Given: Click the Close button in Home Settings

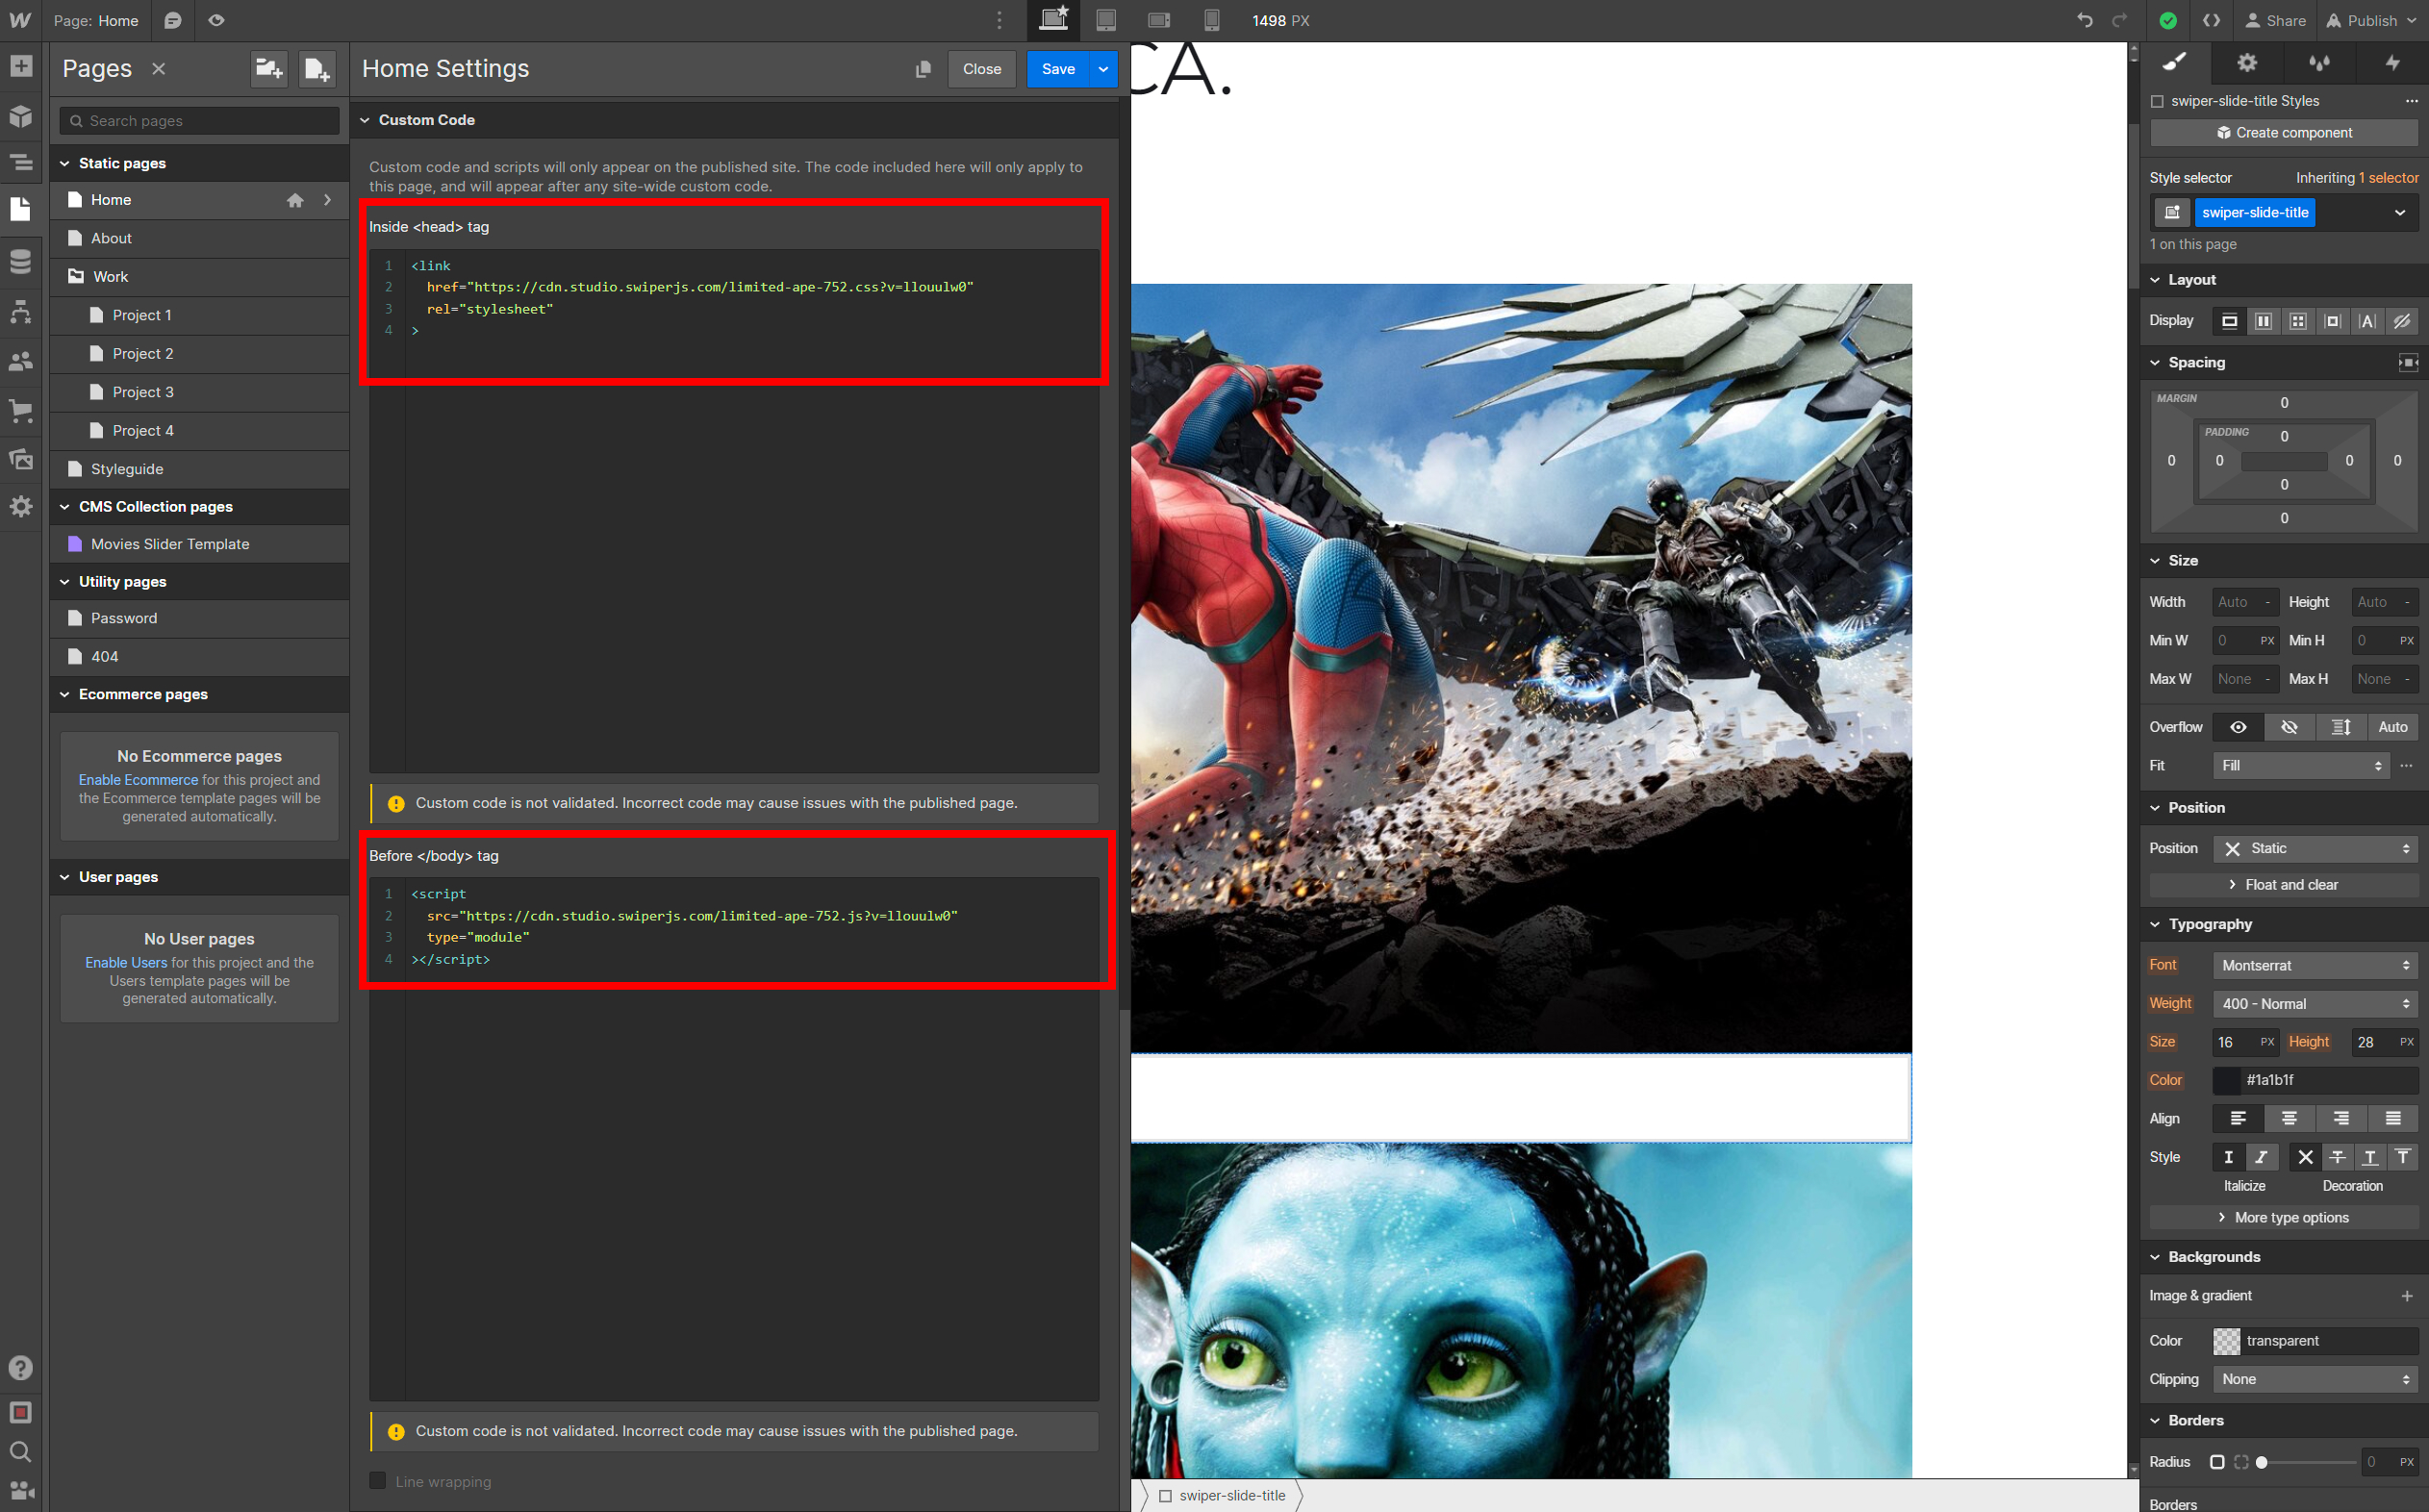Looking at the screenshot, I should [x=981, y=69].
